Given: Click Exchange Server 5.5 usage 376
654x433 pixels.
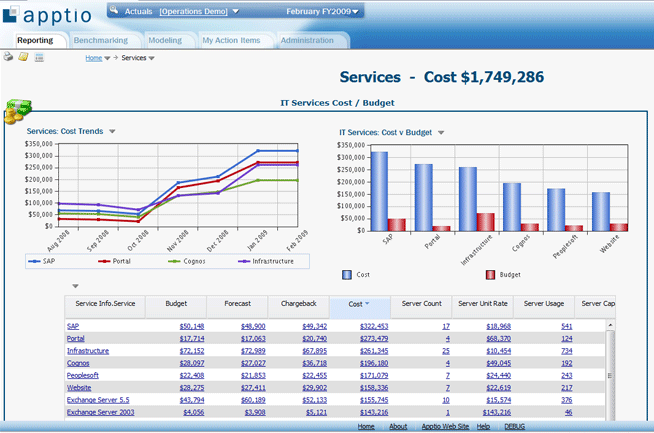Looking at the screenshot, I should click(567, 400).
